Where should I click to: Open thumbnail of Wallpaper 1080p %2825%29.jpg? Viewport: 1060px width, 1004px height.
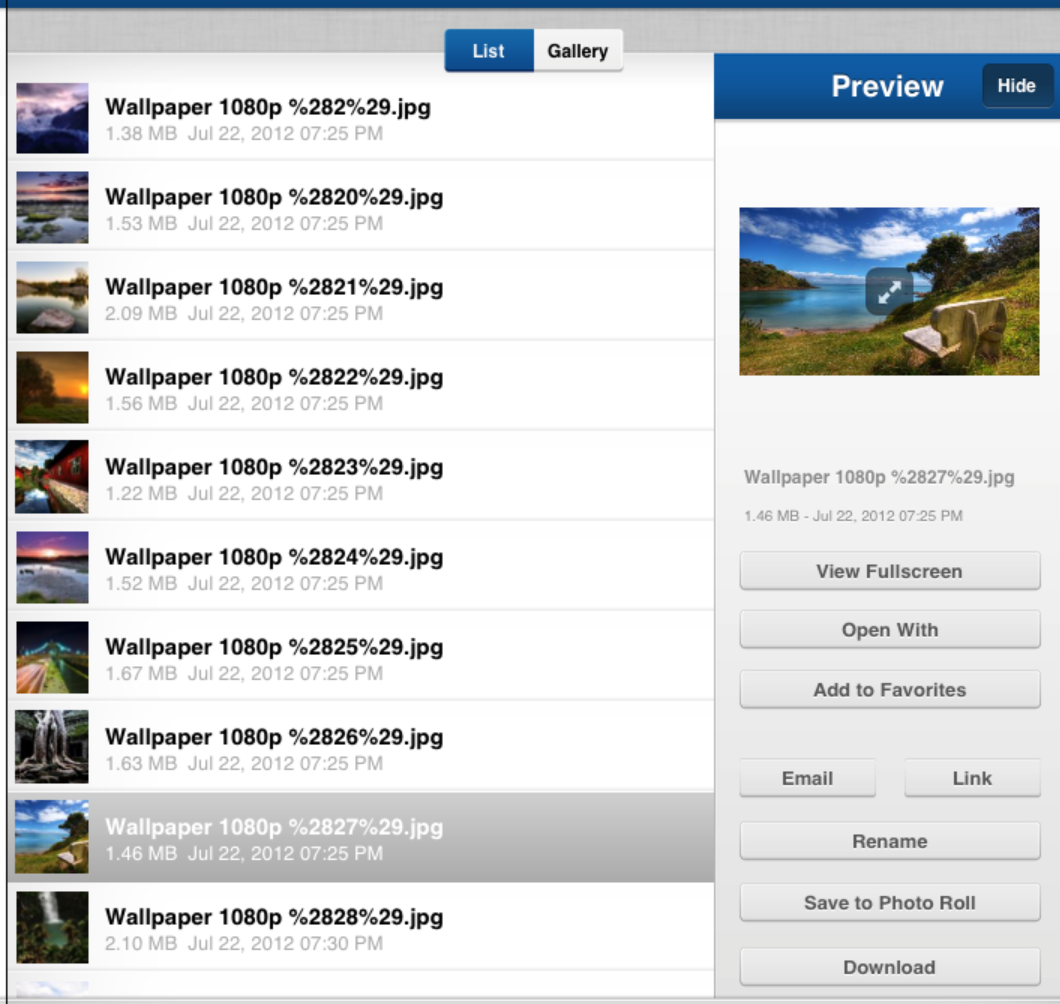click(x=52, y=657)
